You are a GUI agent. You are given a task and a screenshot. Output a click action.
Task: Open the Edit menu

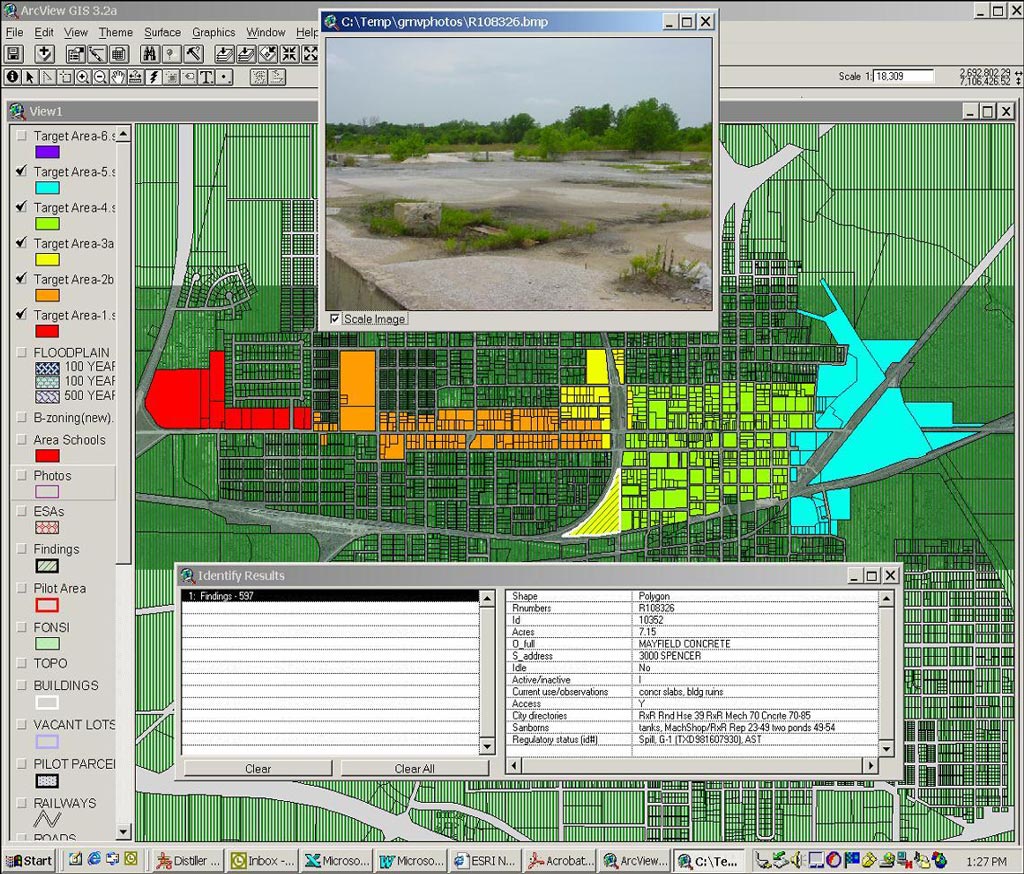click(x=44, y=32)
